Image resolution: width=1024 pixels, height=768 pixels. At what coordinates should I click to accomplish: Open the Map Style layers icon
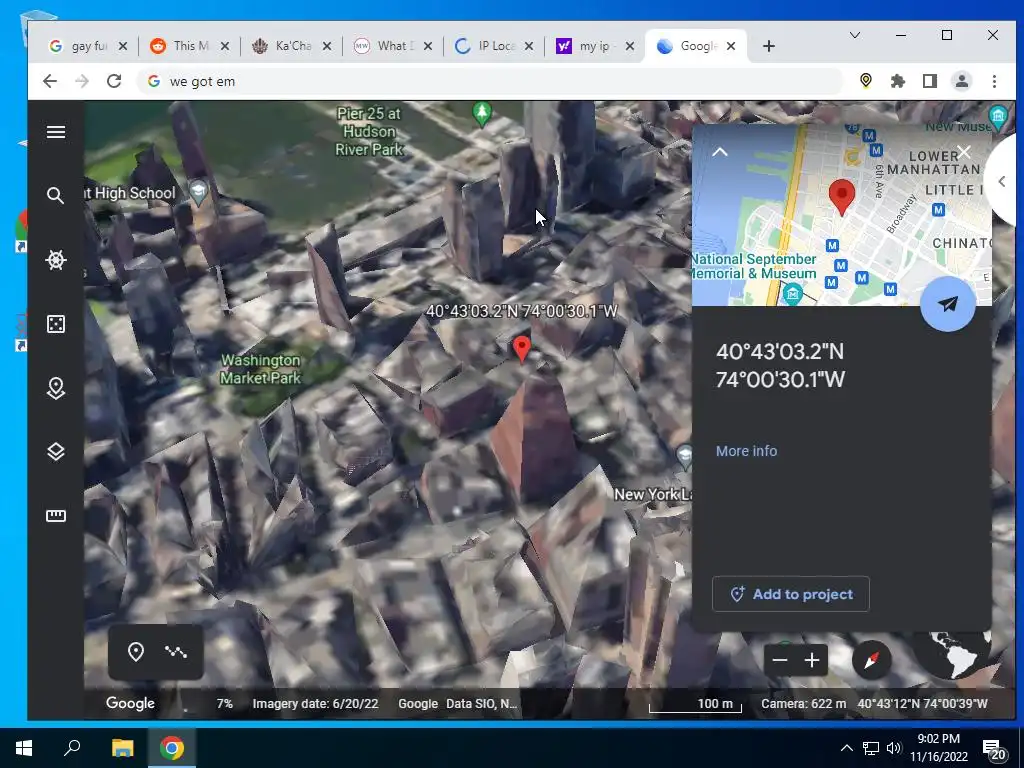pos(56,452)
